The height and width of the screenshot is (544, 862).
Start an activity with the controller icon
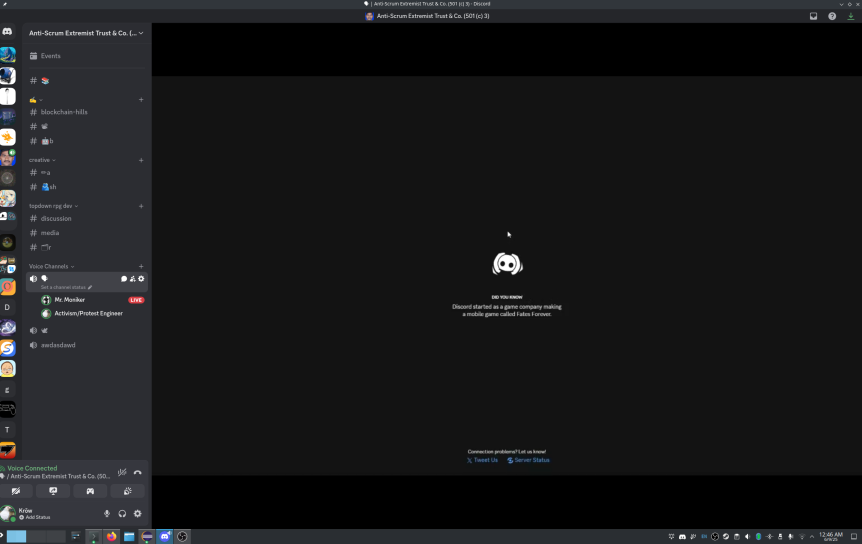point(90,491)
